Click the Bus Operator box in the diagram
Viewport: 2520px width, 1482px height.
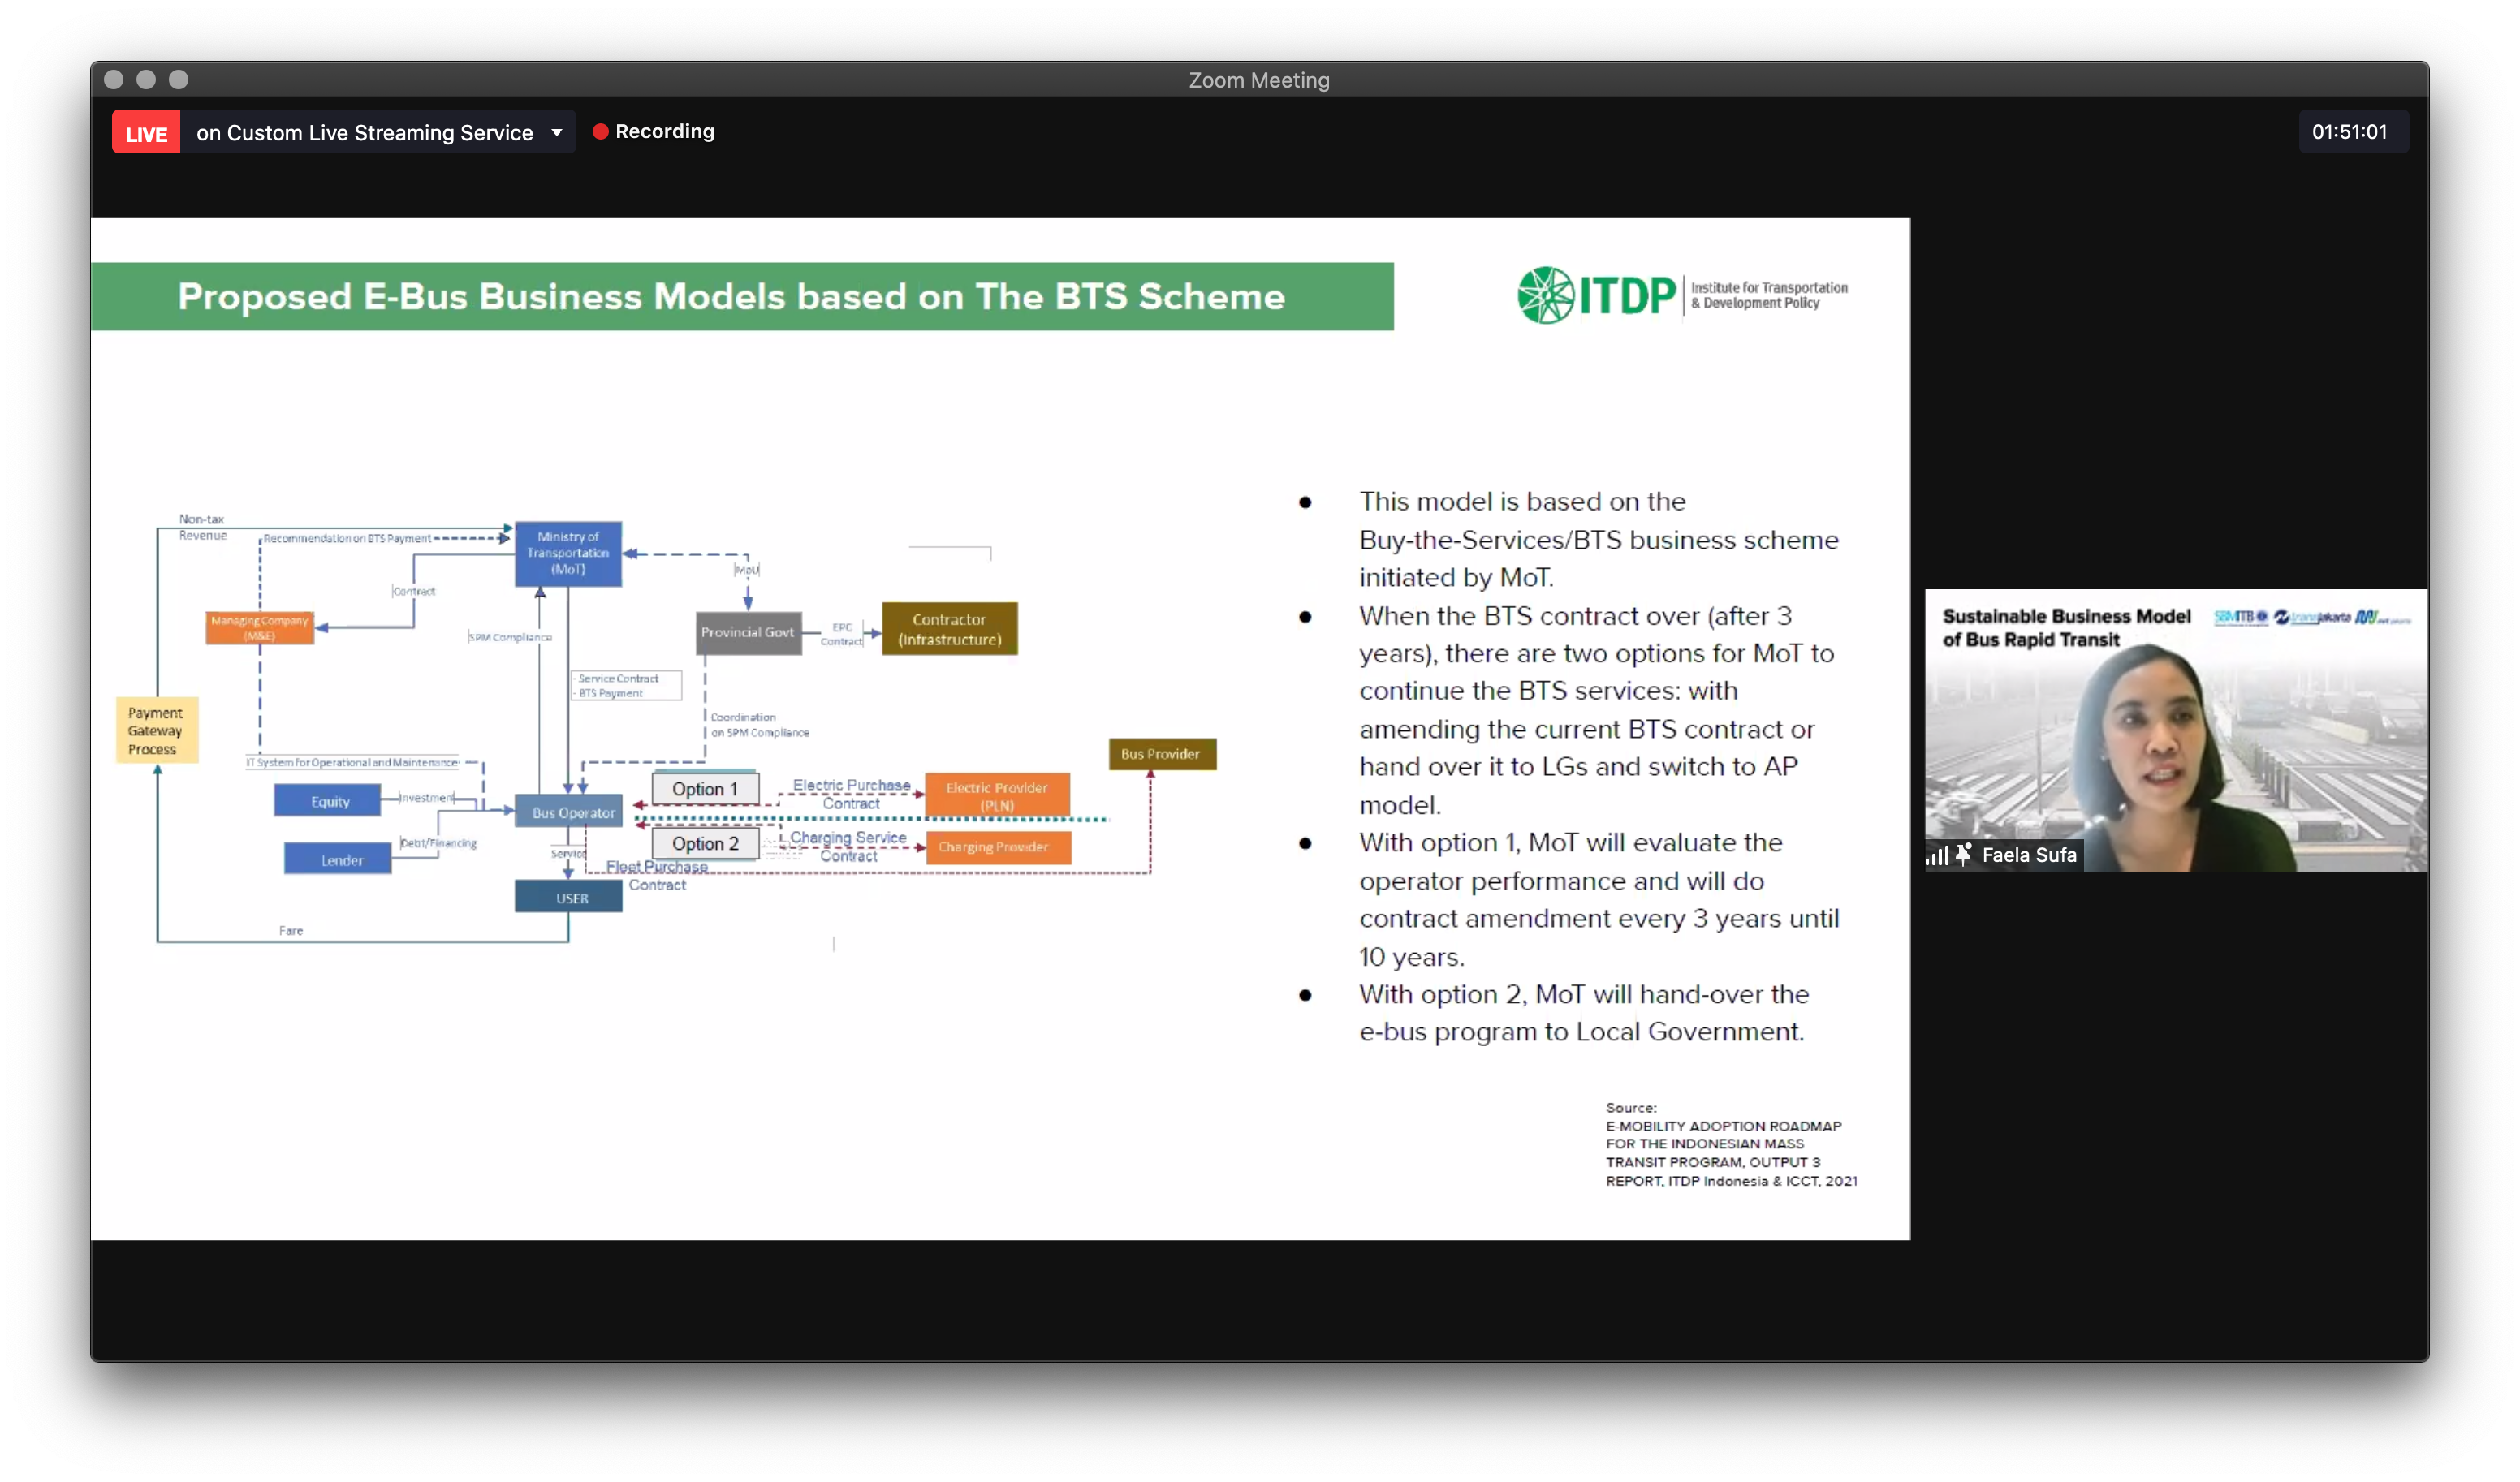tap(568, 811)
